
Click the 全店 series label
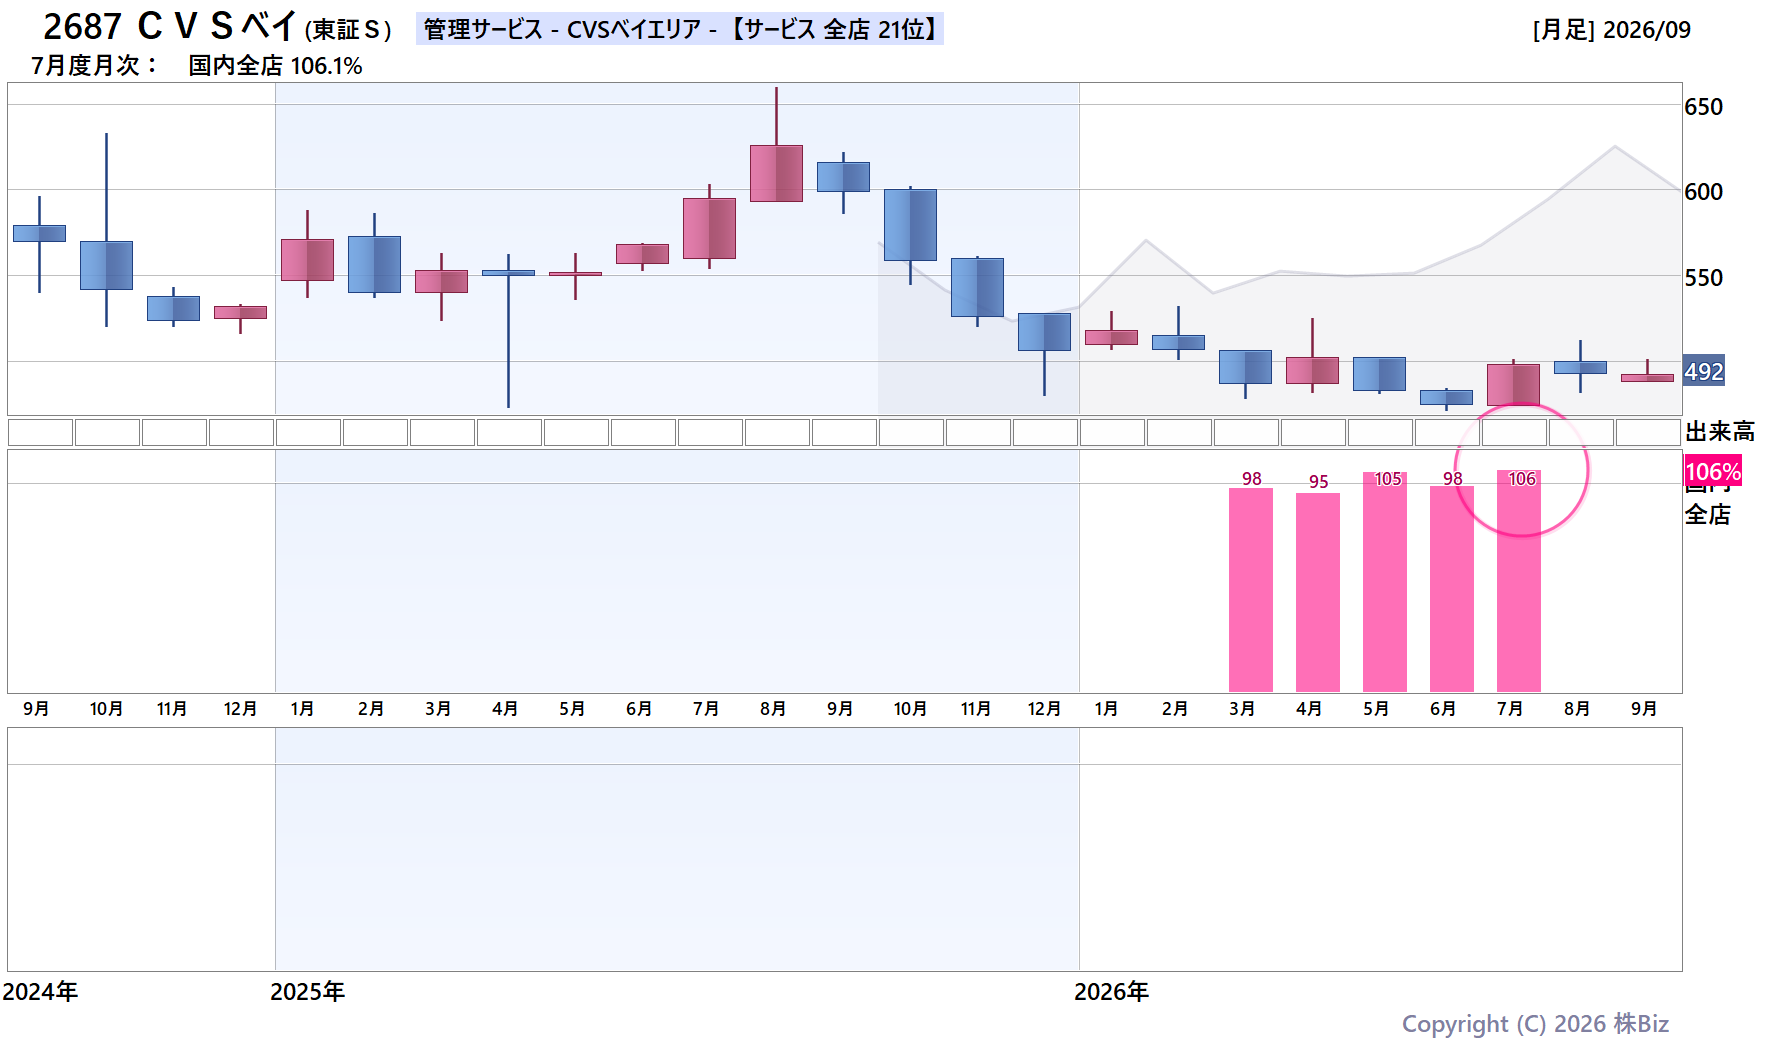[x=1708, y=515]
